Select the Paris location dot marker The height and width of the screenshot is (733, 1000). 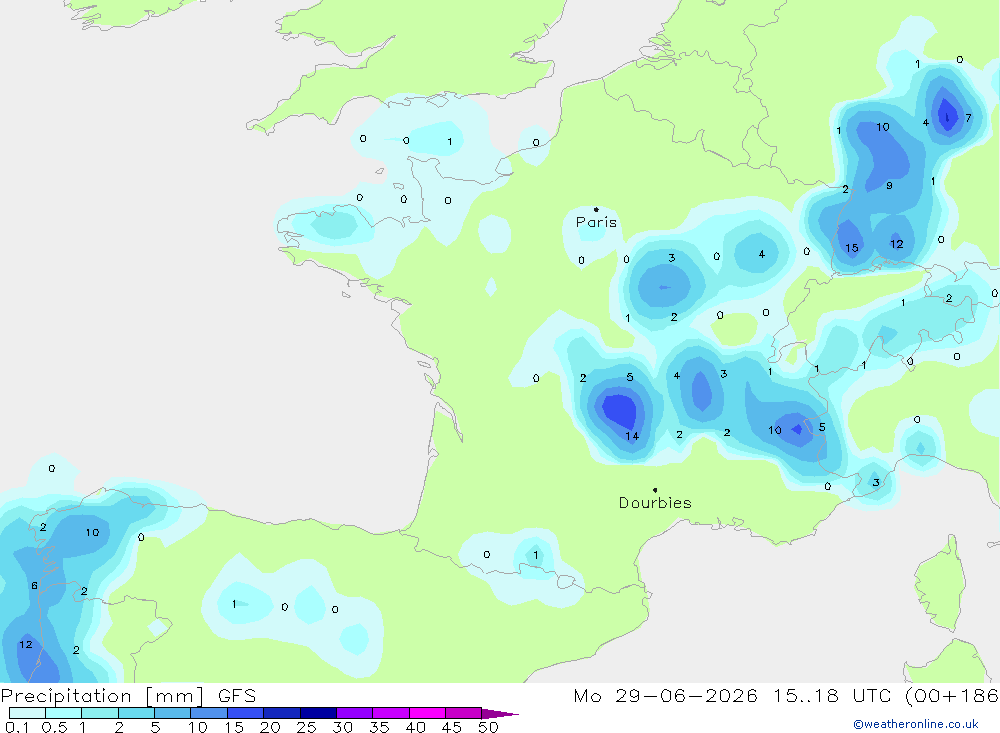point(596,209)
